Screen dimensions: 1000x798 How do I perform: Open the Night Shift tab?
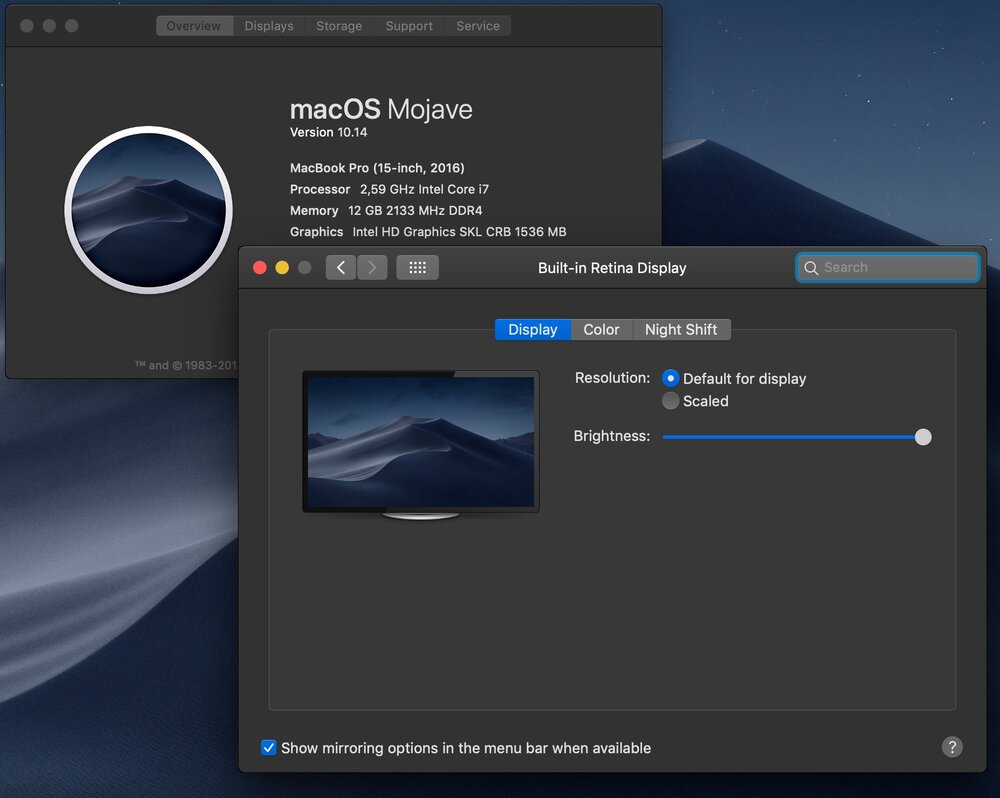pyautogui.click(x=681, y=330)
